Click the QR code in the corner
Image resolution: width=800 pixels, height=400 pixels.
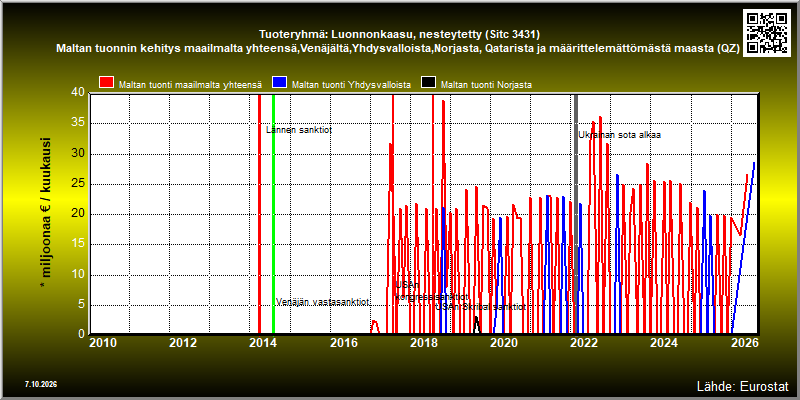point(766,33)
